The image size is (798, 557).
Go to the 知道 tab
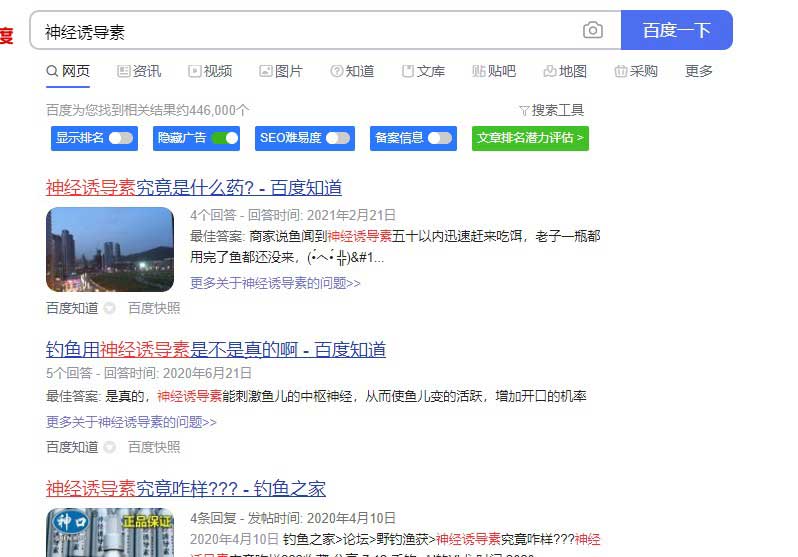pos(352,71)
